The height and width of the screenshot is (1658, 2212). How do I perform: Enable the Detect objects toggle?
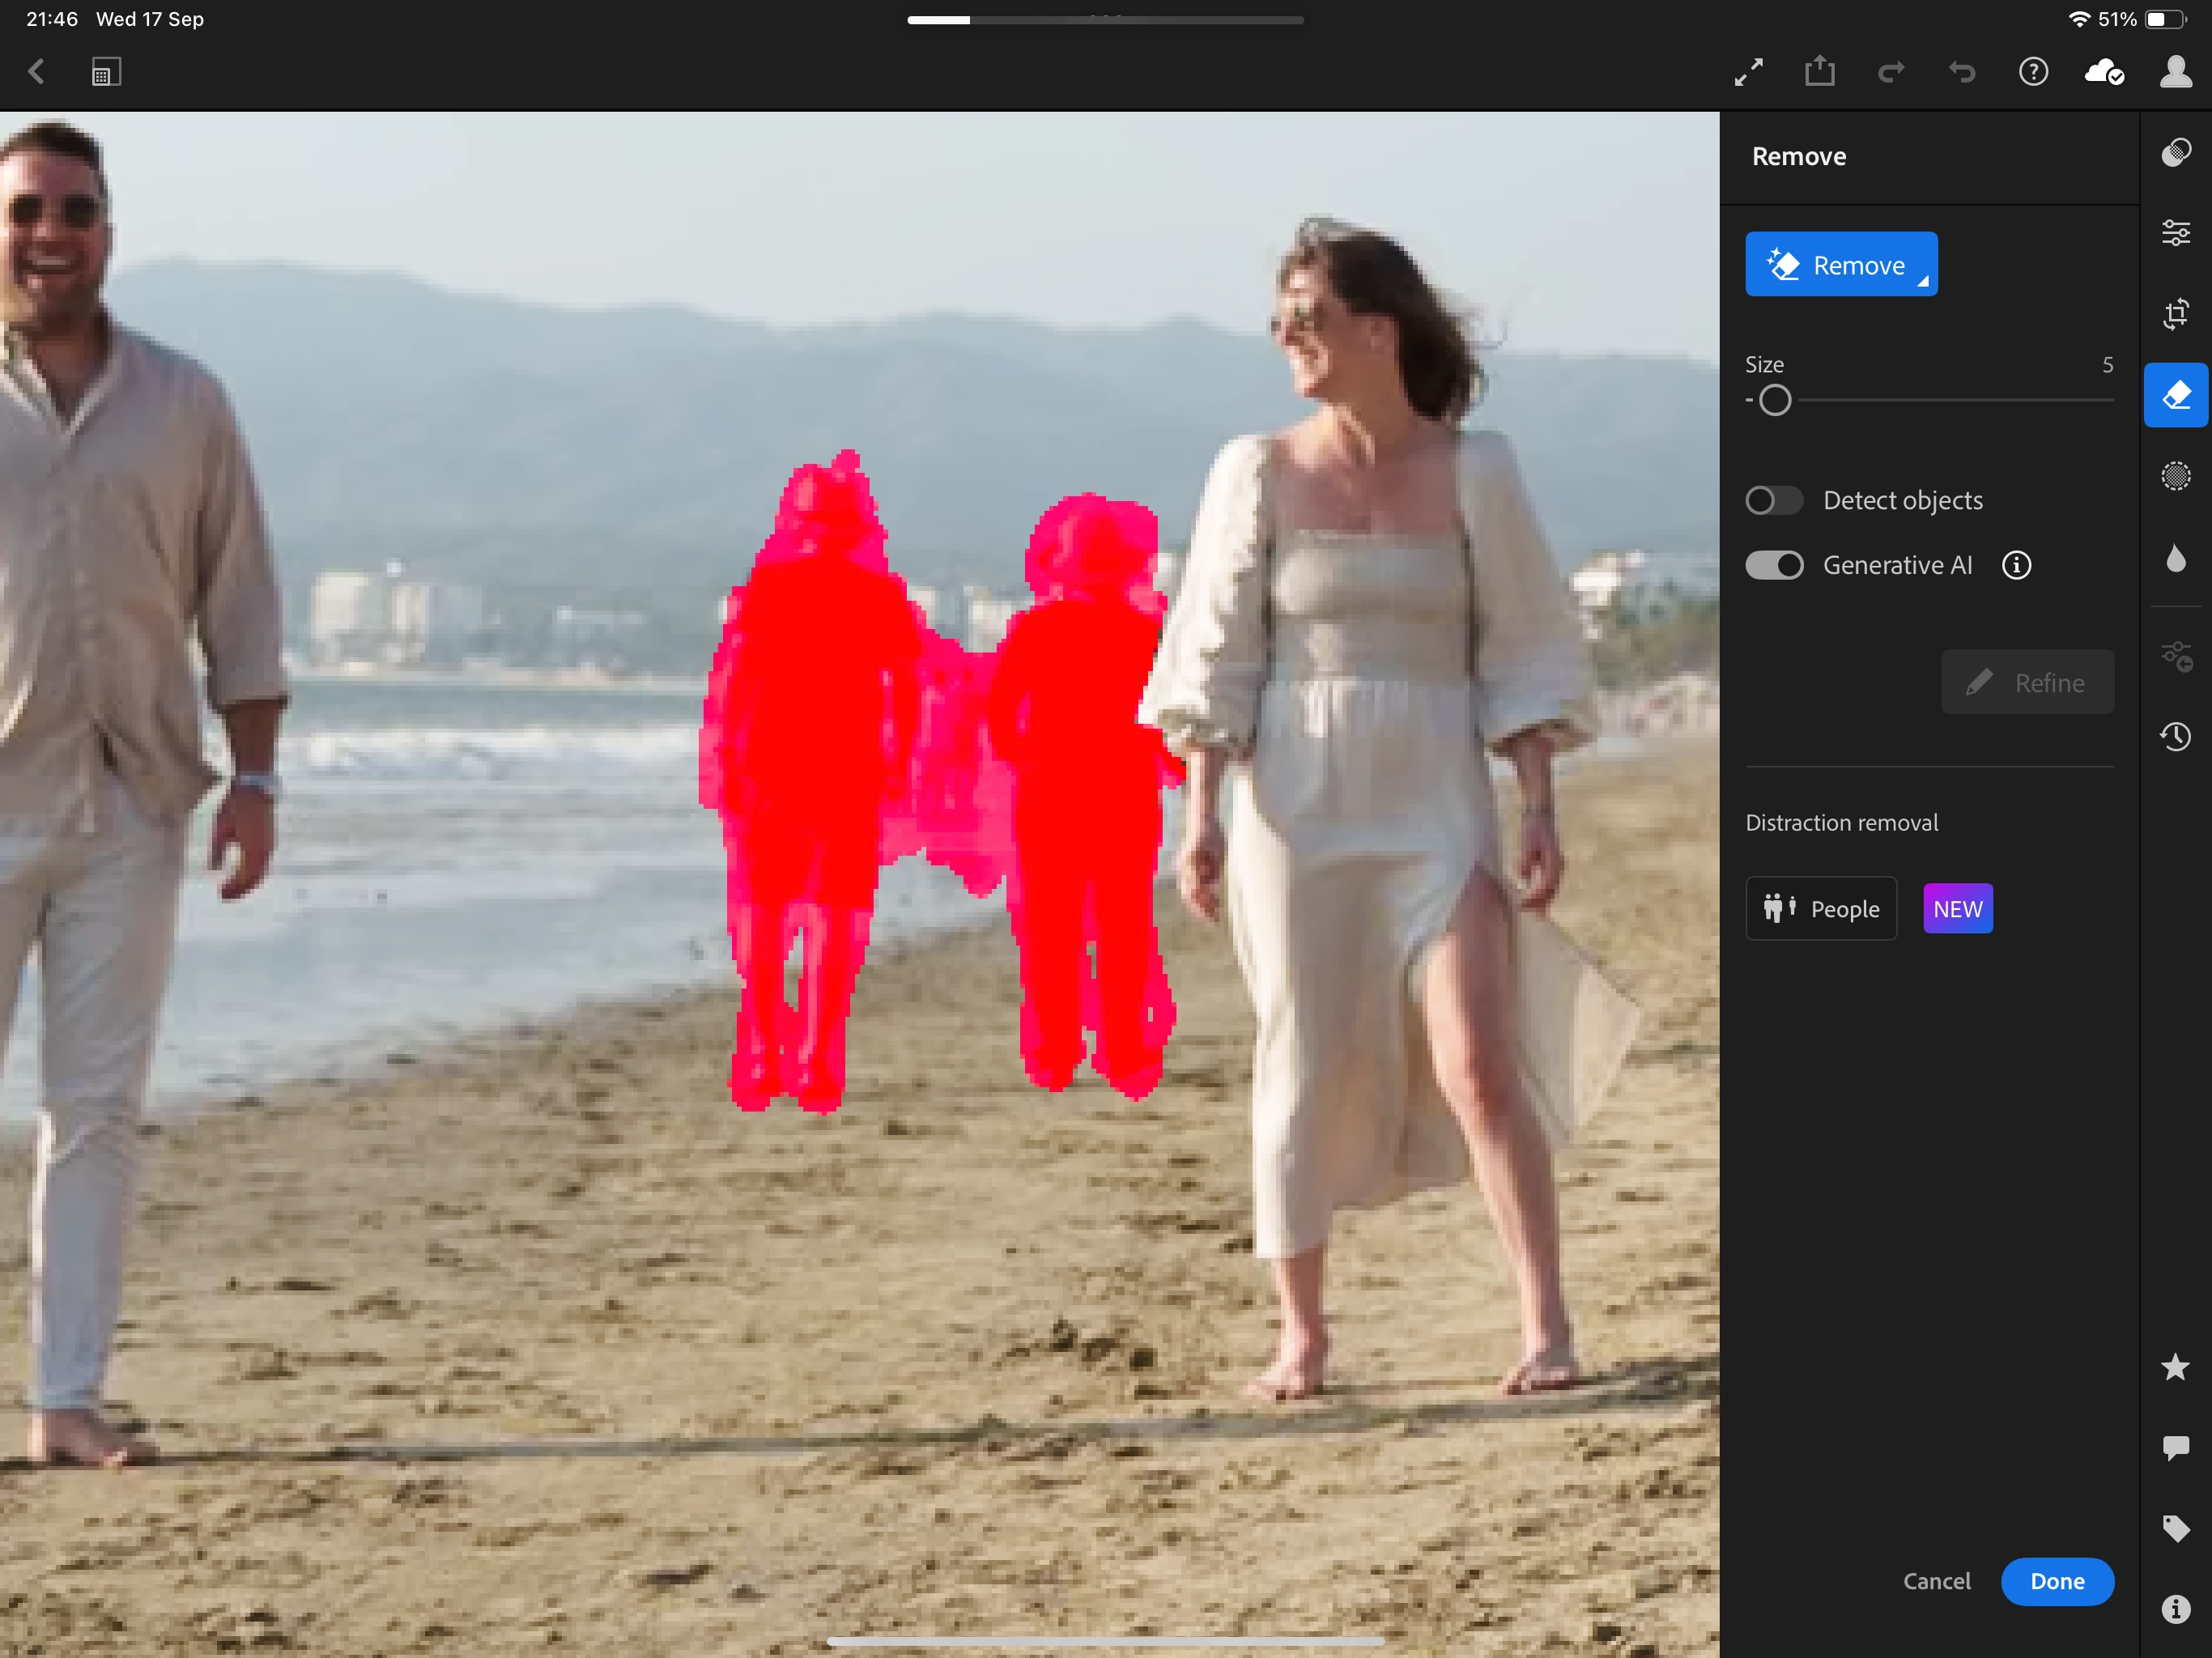tap(1773, 500)
